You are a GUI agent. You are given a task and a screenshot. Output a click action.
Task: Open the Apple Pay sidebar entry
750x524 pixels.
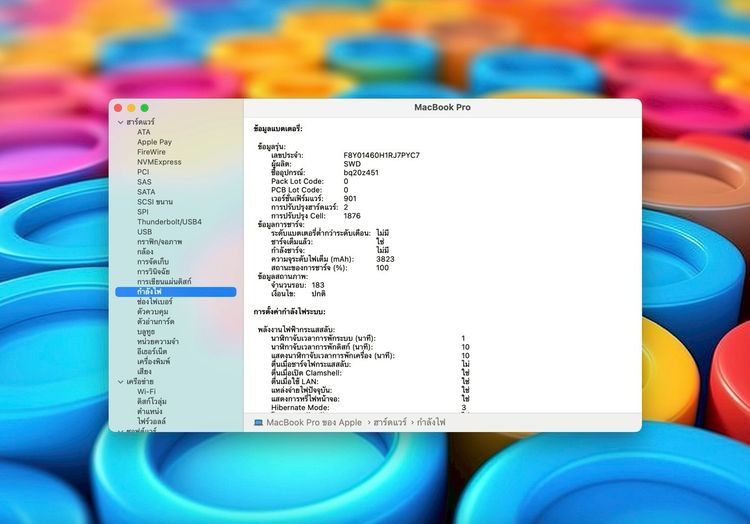(x=154, y=142)
